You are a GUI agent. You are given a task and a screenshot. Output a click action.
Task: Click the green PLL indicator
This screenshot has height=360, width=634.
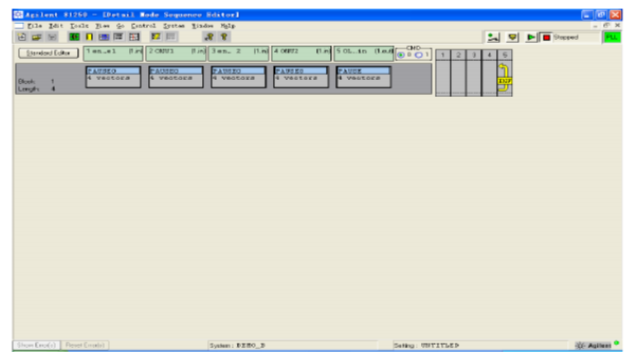(x=612, y=37)
